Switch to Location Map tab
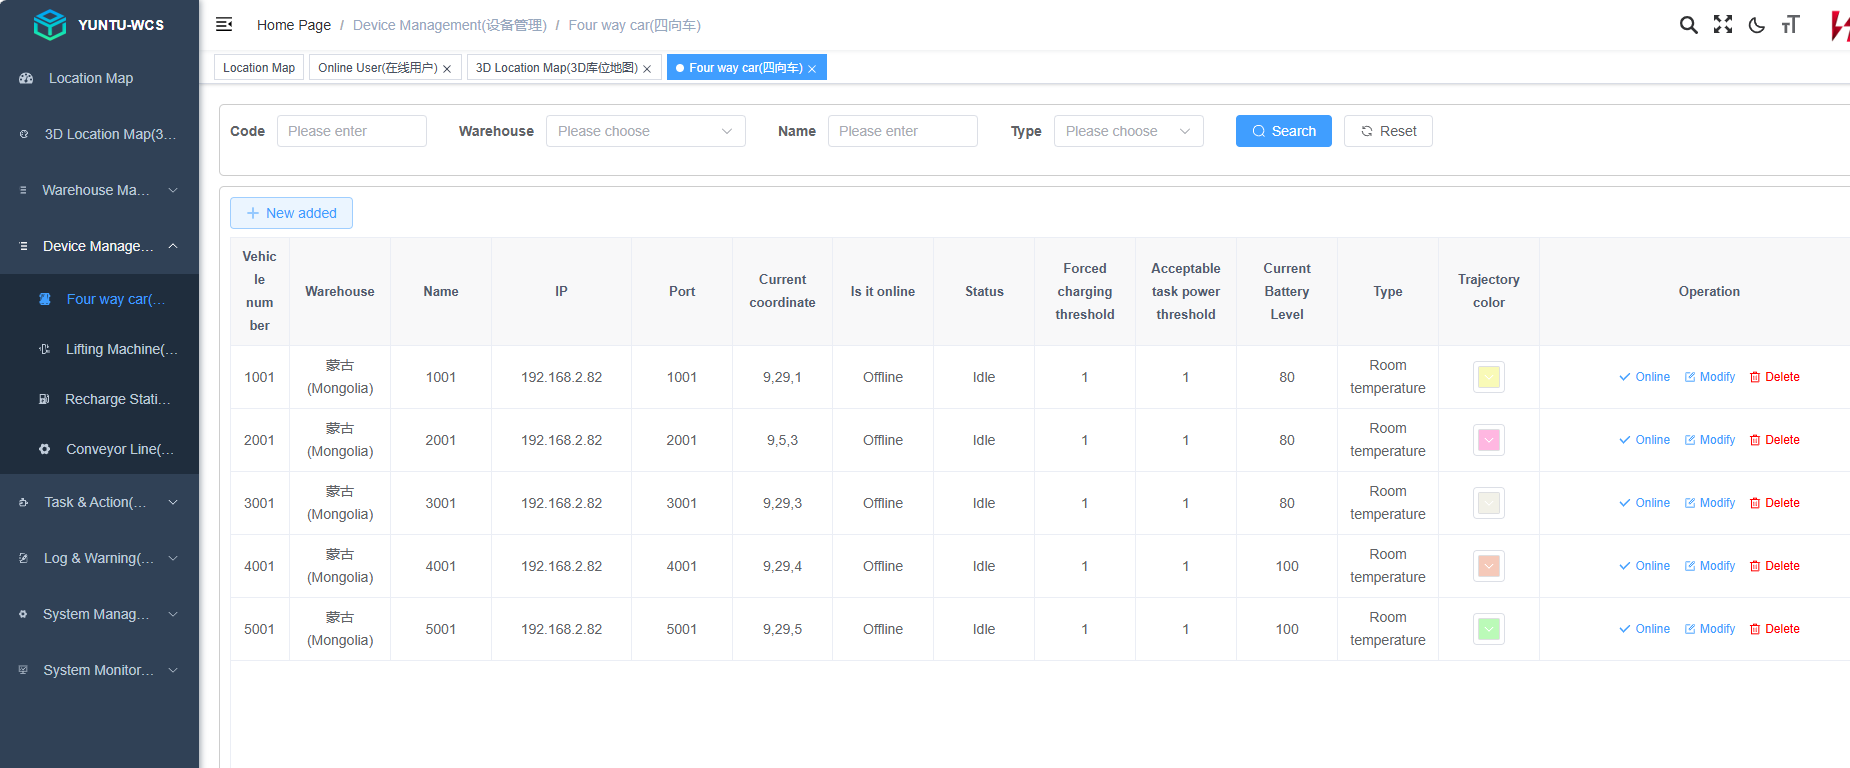 pyautogui.click(x=259, y=68)
